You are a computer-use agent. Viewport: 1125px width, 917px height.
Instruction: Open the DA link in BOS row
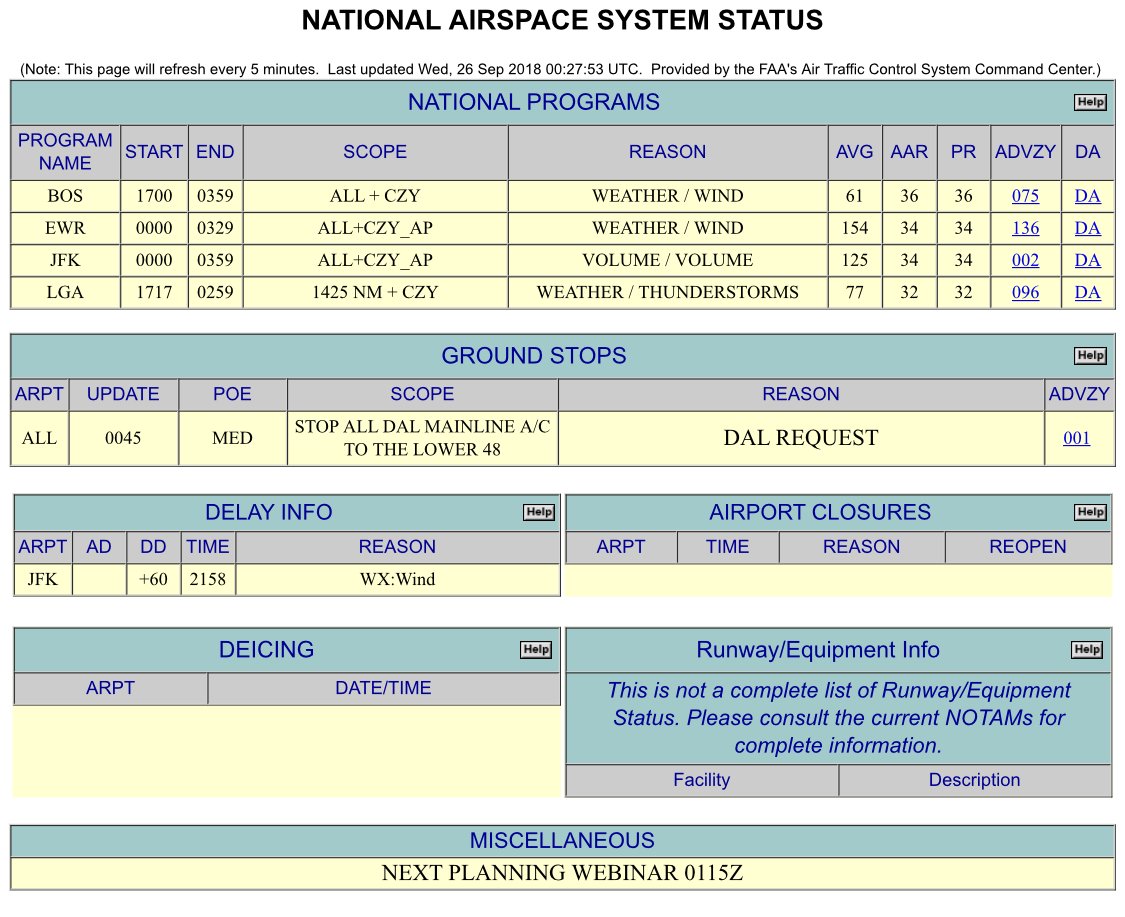click(x=1087, y=196)
